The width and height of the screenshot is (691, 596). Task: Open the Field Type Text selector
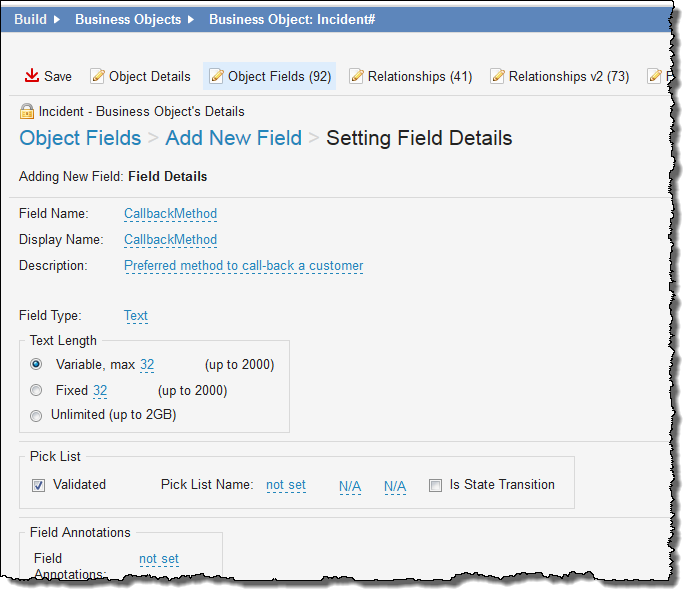[x=135, y=316]
